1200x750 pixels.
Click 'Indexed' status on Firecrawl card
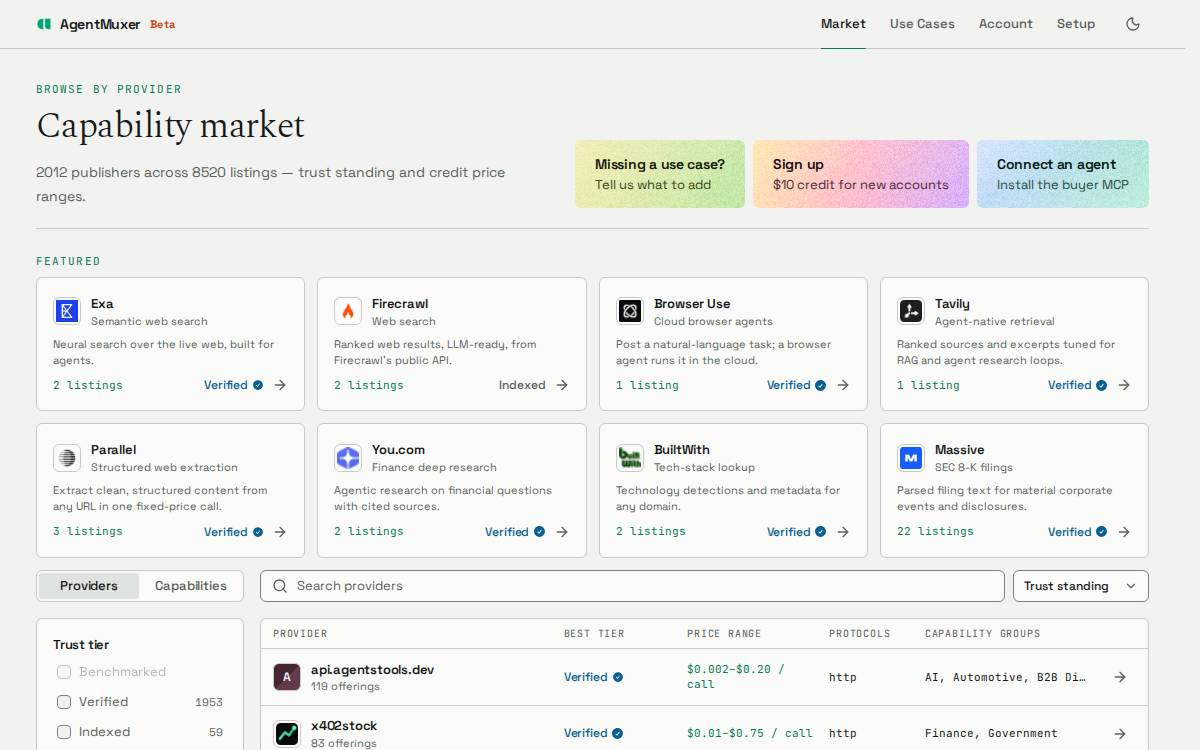click(x=522, y=385)
